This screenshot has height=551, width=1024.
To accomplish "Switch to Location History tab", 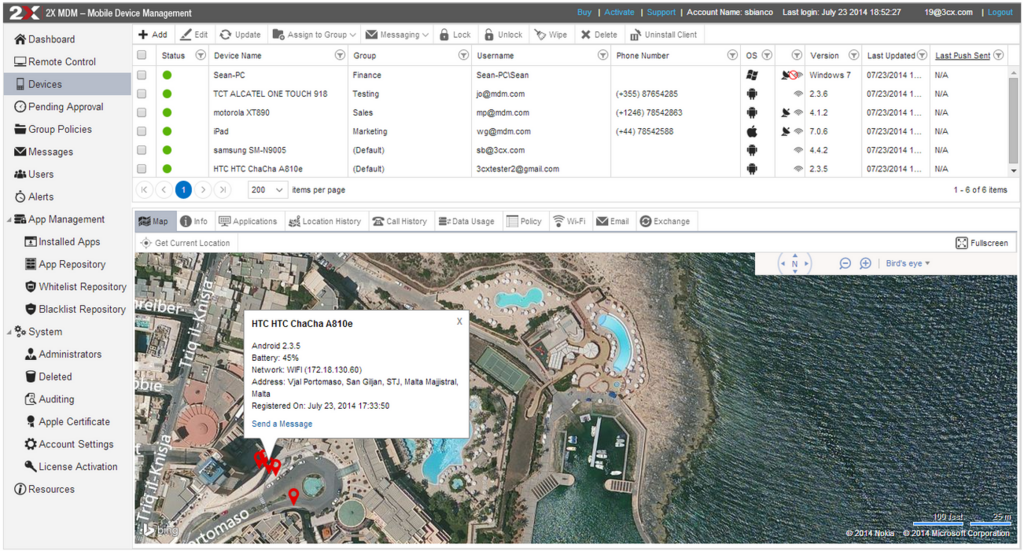I will 325,221.
